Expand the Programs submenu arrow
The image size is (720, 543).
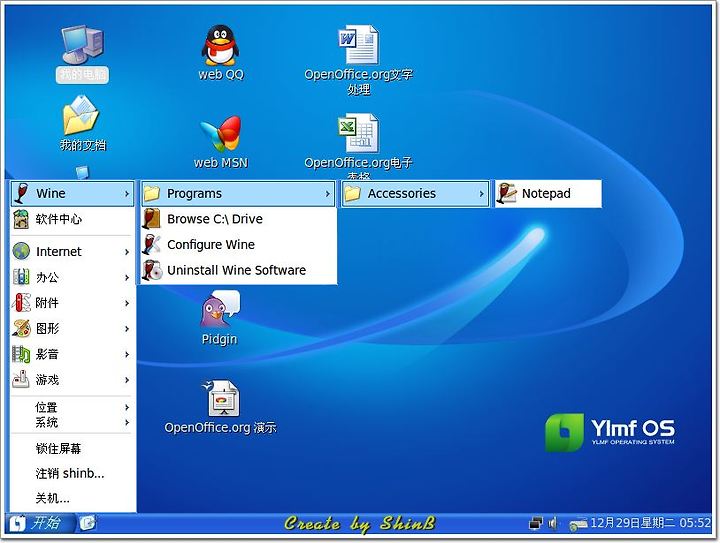click(x=327, y=194)
